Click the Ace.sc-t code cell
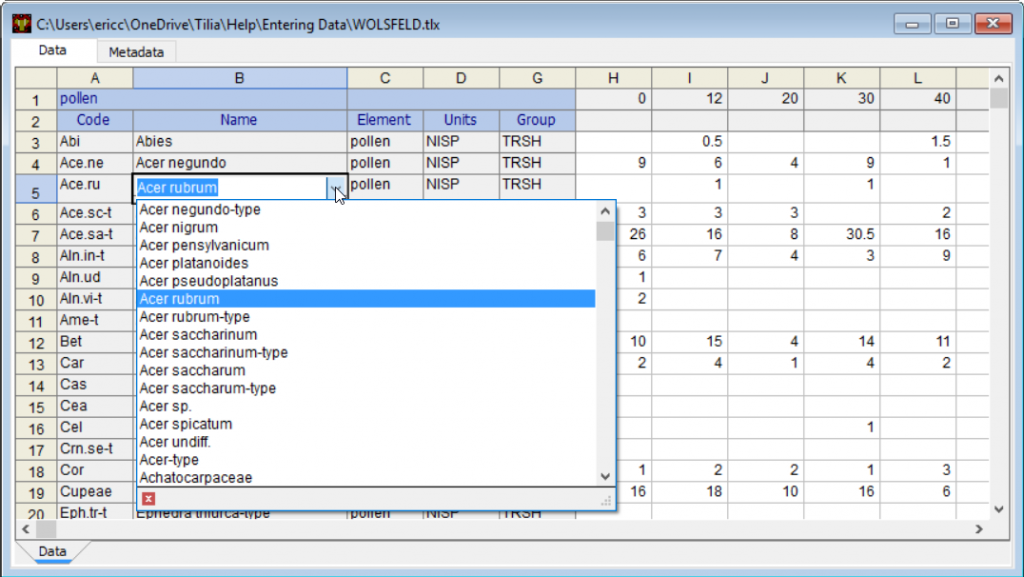Viewport: 1024px width, 577px height. pos(95,213)
